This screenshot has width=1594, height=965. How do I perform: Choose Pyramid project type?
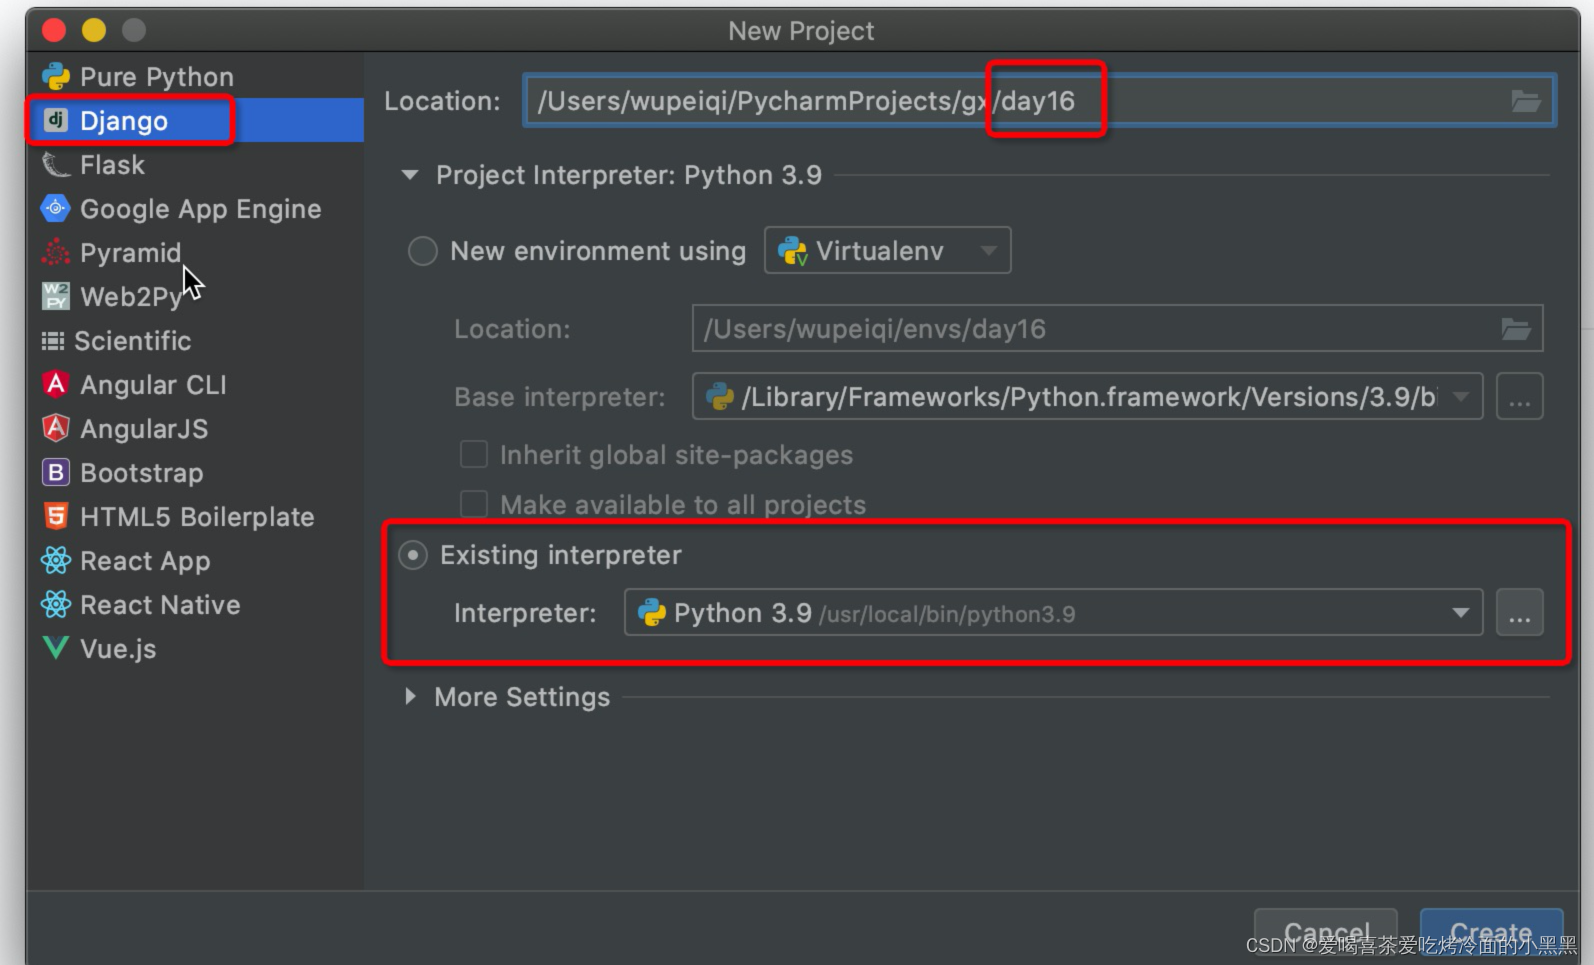click(130, 253)
